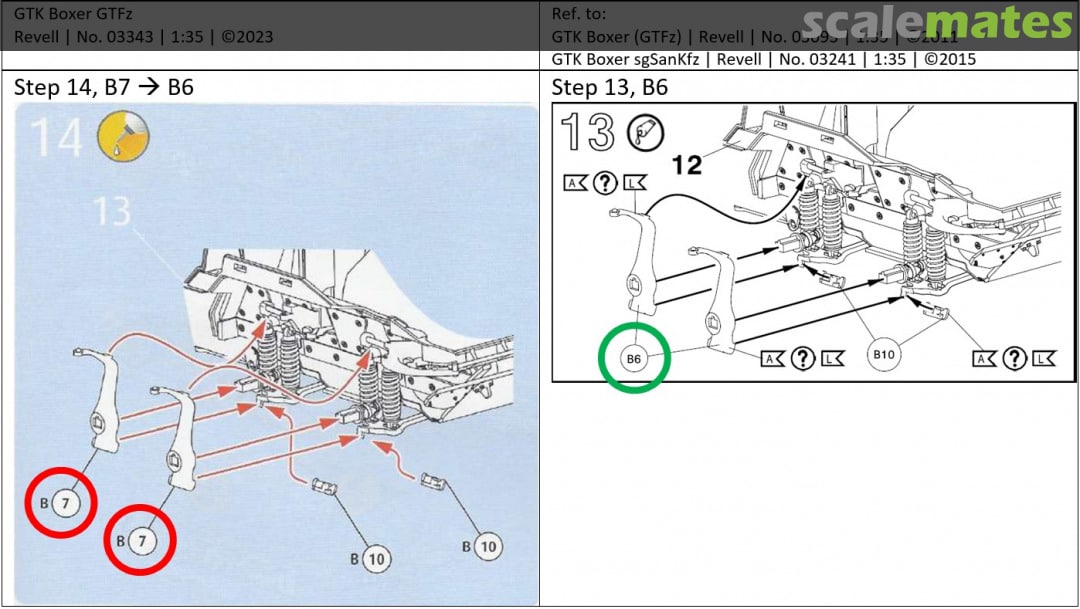Select the 'GTK Boxer GTFz' title text
The height and width of the screenshot is (609, 1080).
73,14
